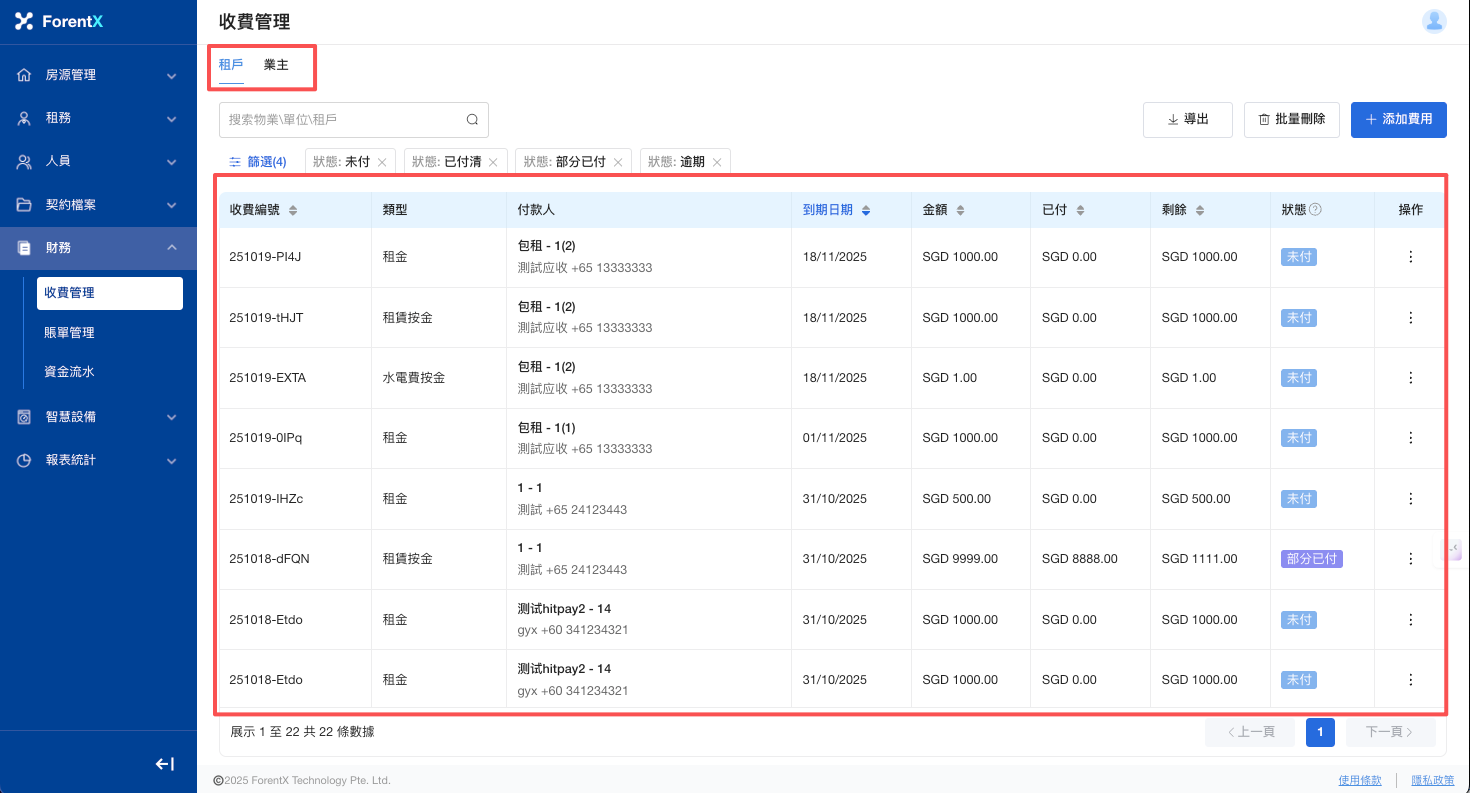This screenshot has height=793, width=1470.
Task: Expand the 智慧設備 sidebar menu
Action: click(98, 417)
